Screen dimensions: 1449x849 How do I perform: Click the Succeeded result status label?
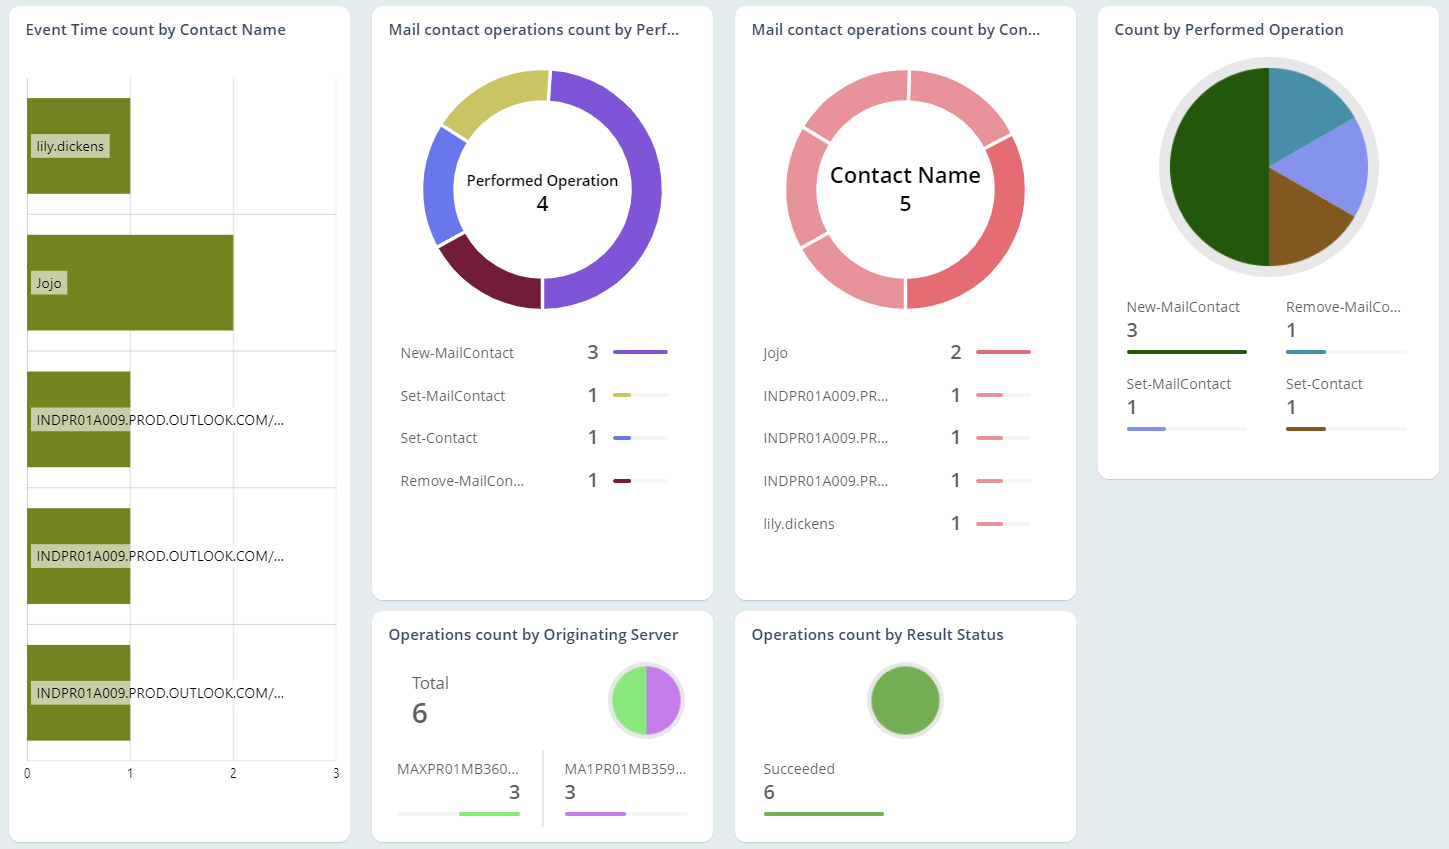[799, 768]
